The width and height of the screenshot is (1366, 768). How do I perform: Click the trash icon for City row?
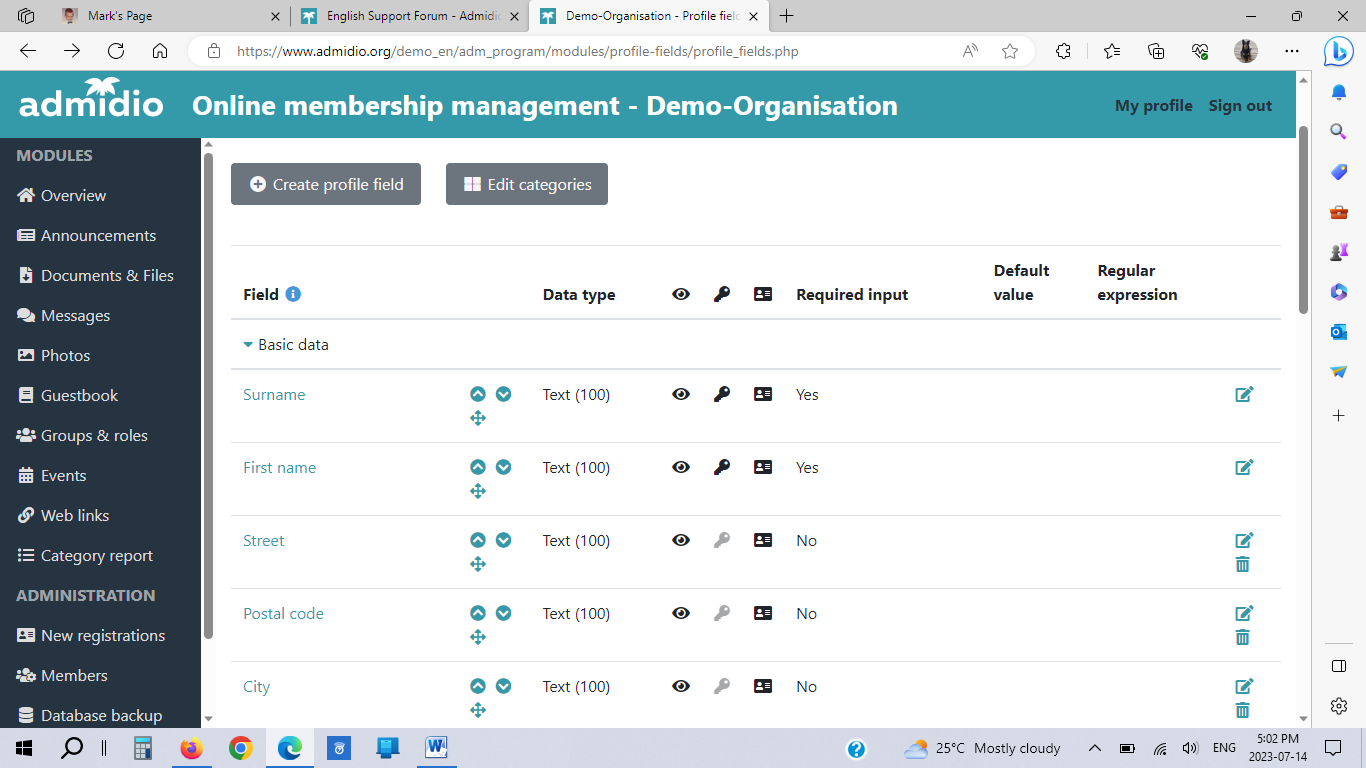coord(1243,710)
